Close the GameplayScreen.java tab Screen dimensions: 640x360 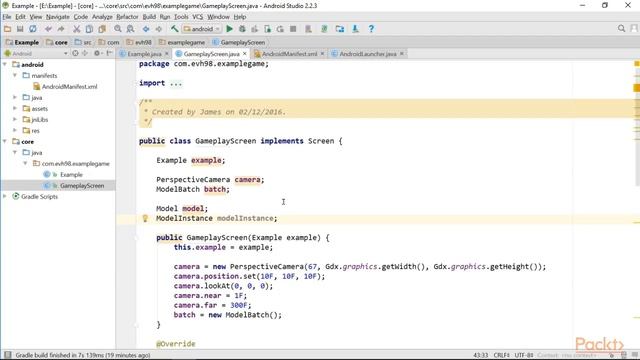tap(245, 53)
